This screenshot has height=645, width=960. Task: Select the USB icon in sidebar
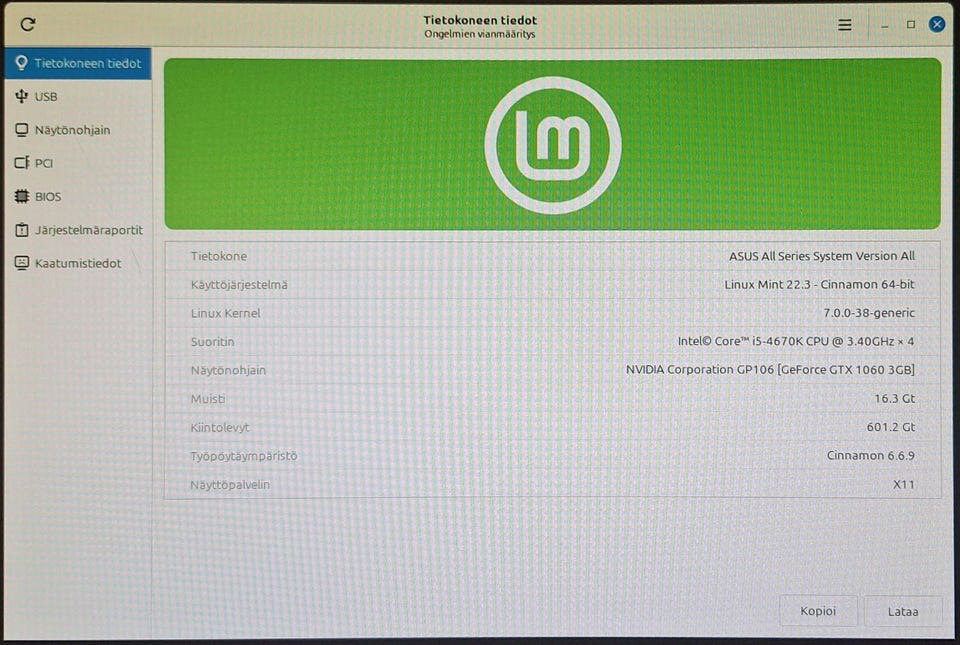21,96
